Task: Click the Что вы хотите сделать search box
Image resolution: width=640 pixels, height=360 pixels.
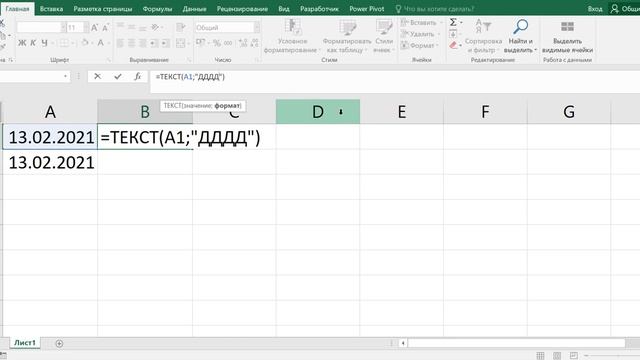Action: tap(435, 9)
